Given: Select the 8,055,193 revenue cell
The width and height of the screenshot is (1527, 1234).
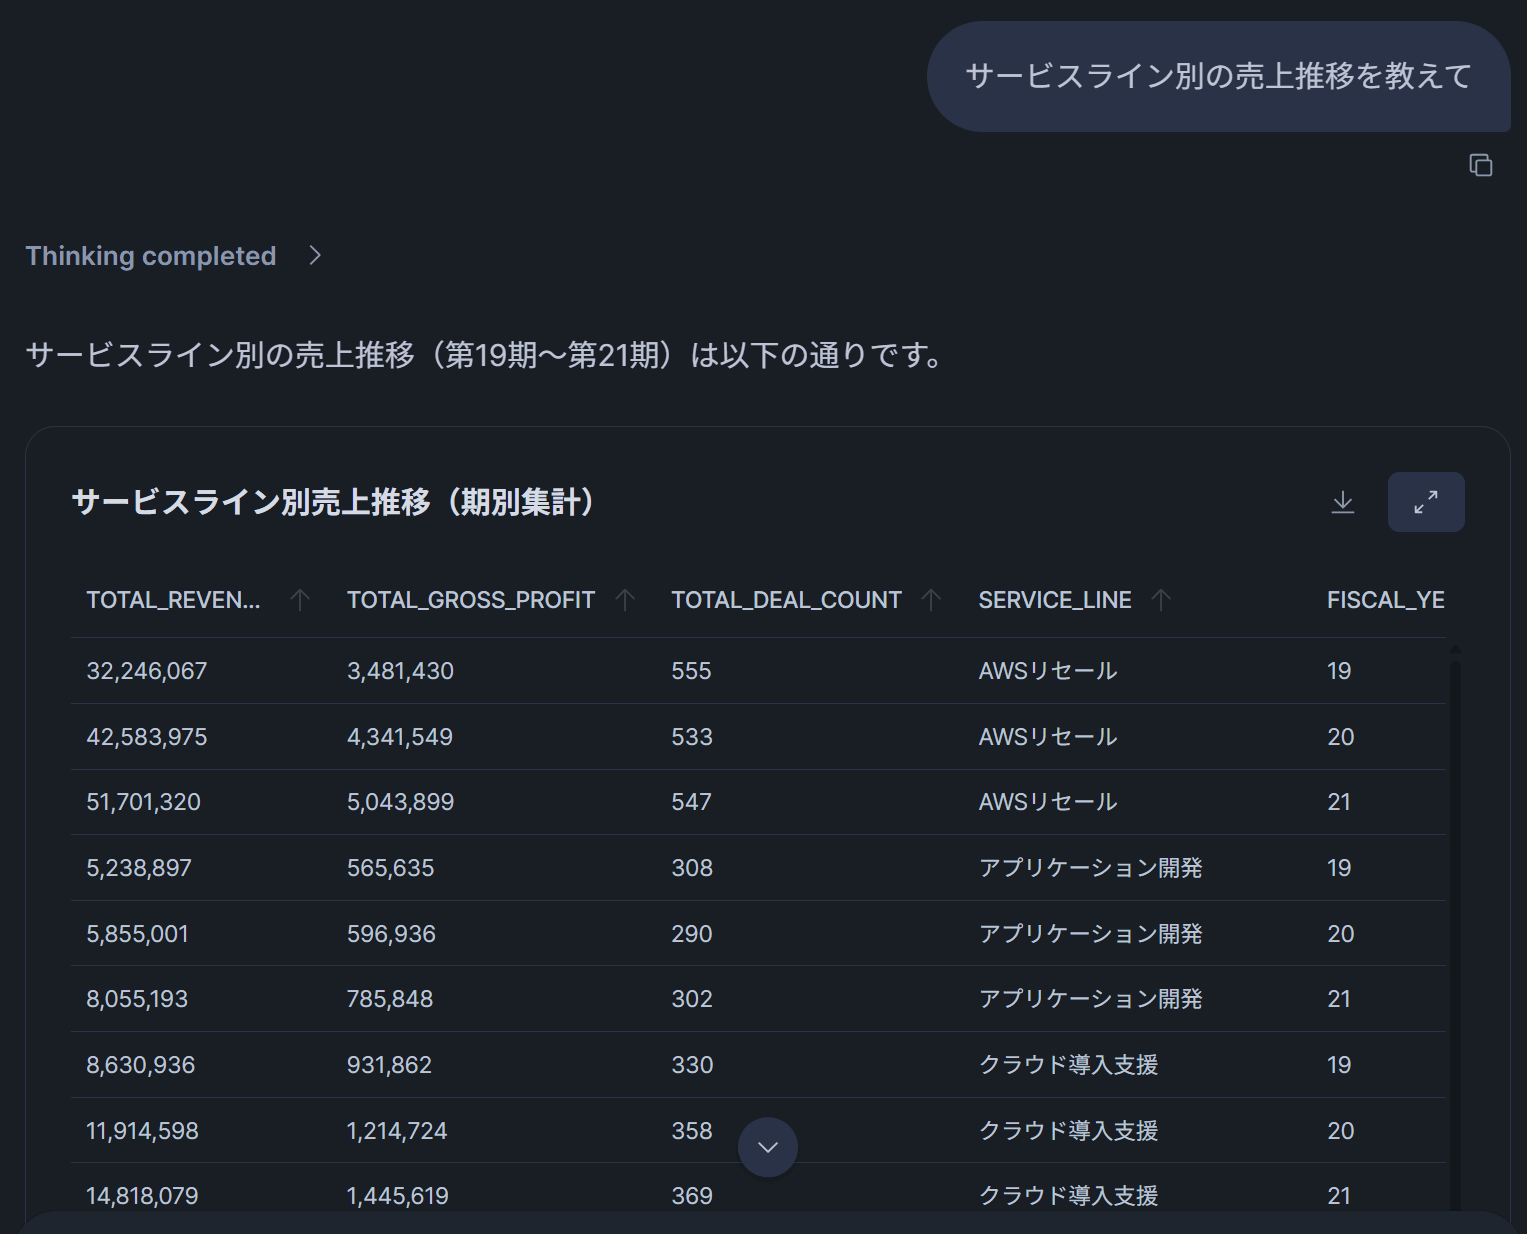Looking at the screenshot, I should (x=137, y=999).
